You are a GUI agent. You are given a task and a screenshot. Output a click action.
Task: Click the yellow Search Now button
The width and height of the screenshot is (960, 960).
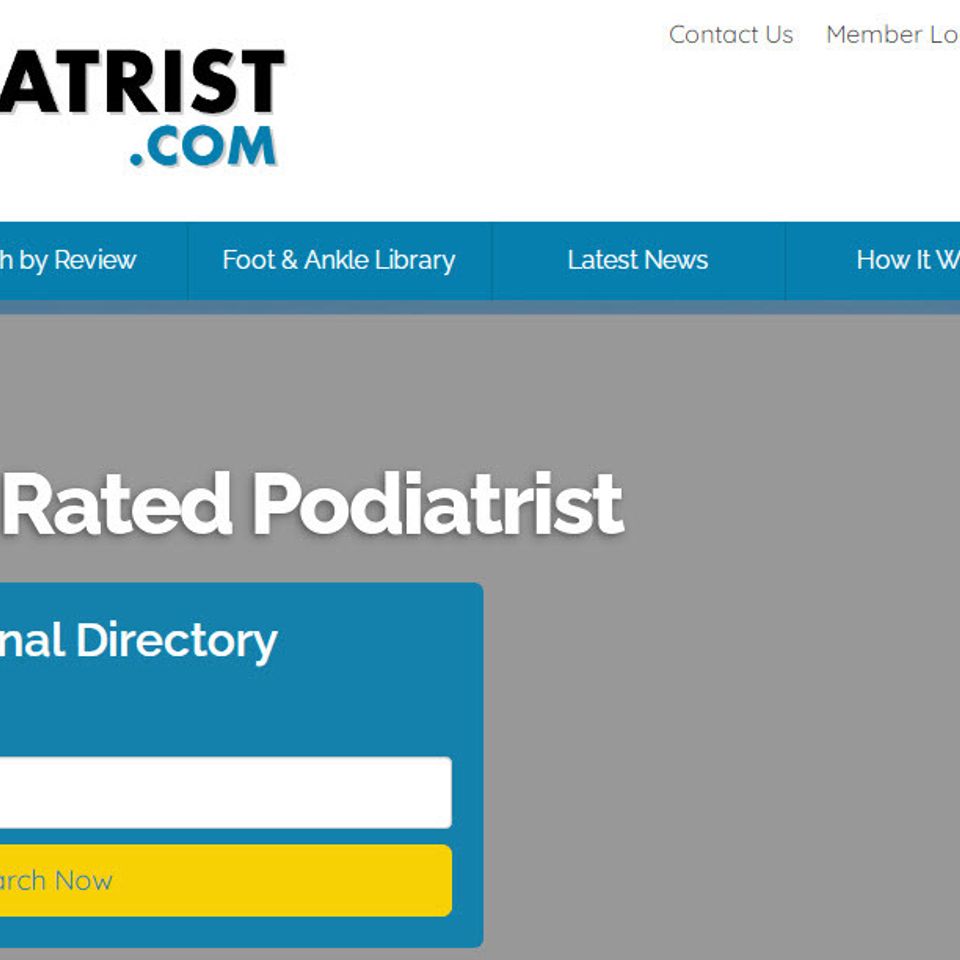[226, 880]
